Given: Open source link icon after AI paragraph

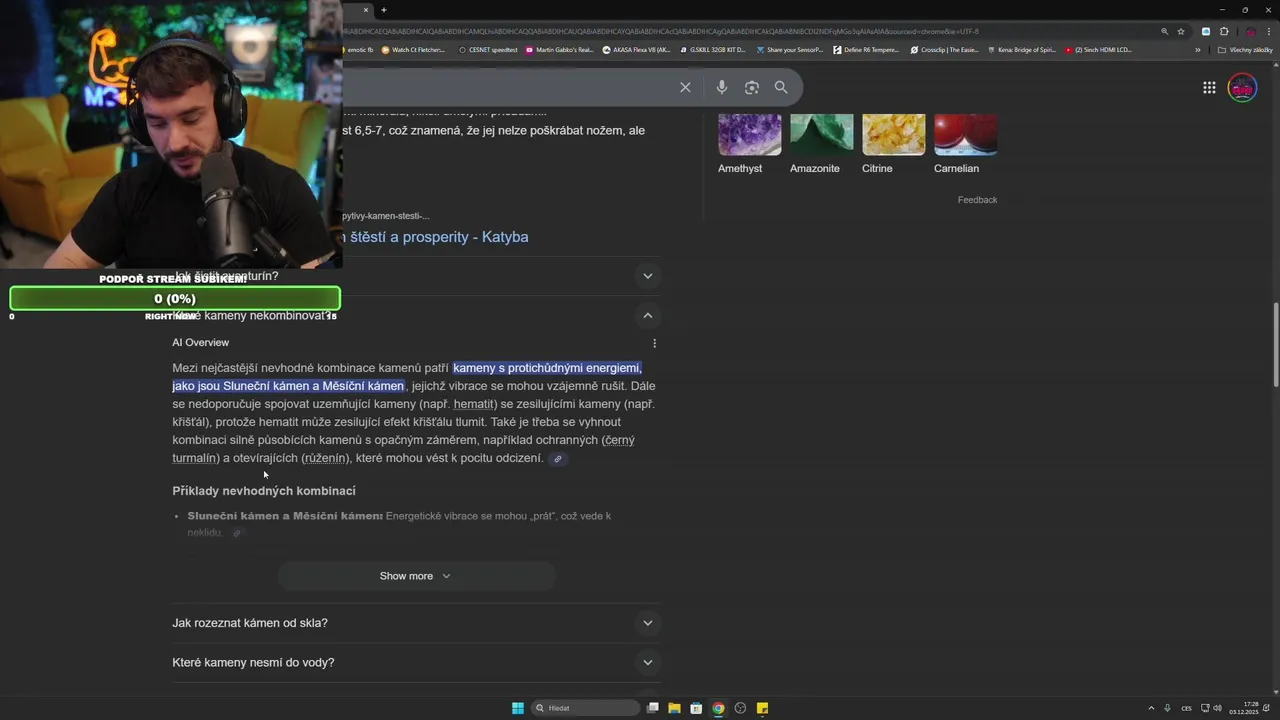Looking at the screenshot, I should (x=558, y=459).
